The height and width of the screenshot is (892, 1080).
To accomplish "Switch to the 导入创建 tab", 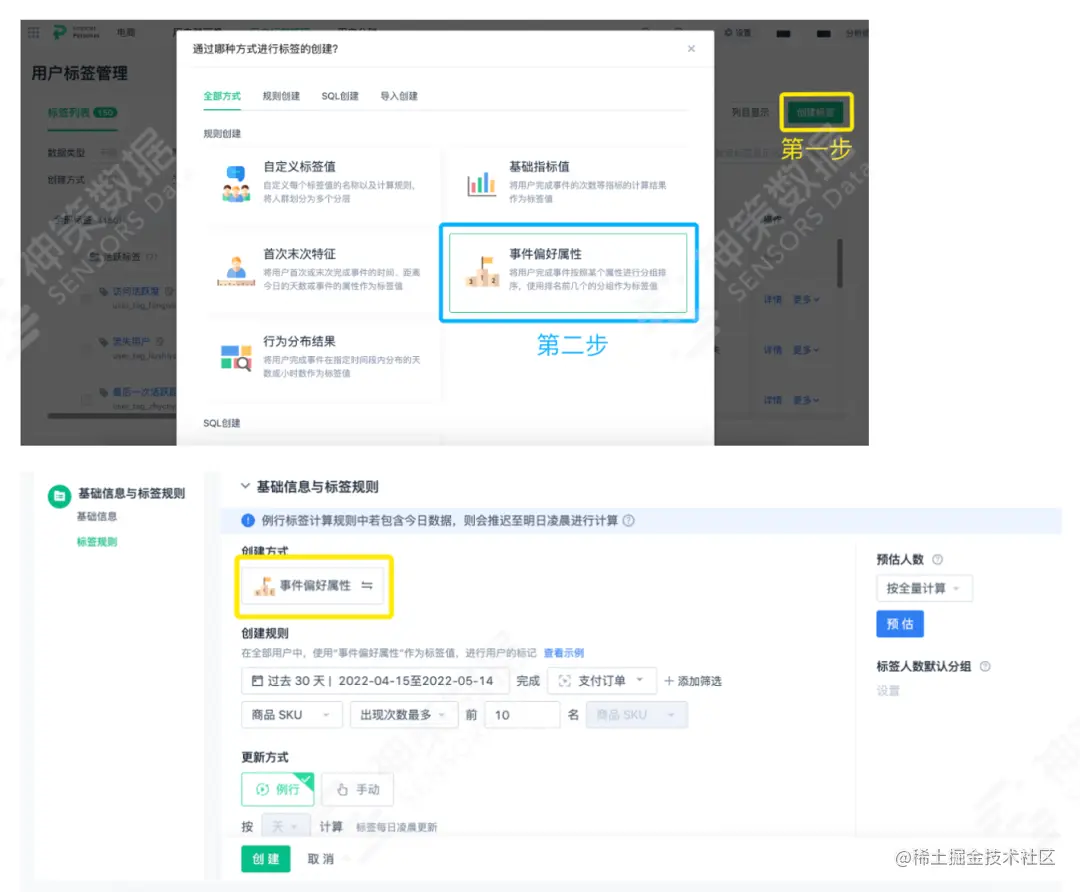I will click(399, 96).
